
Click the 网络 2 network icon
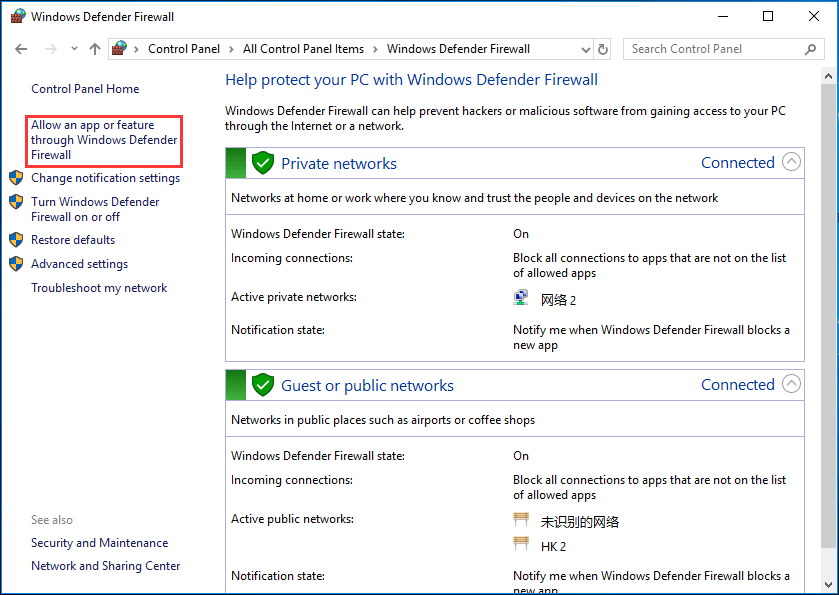(521, 298)
